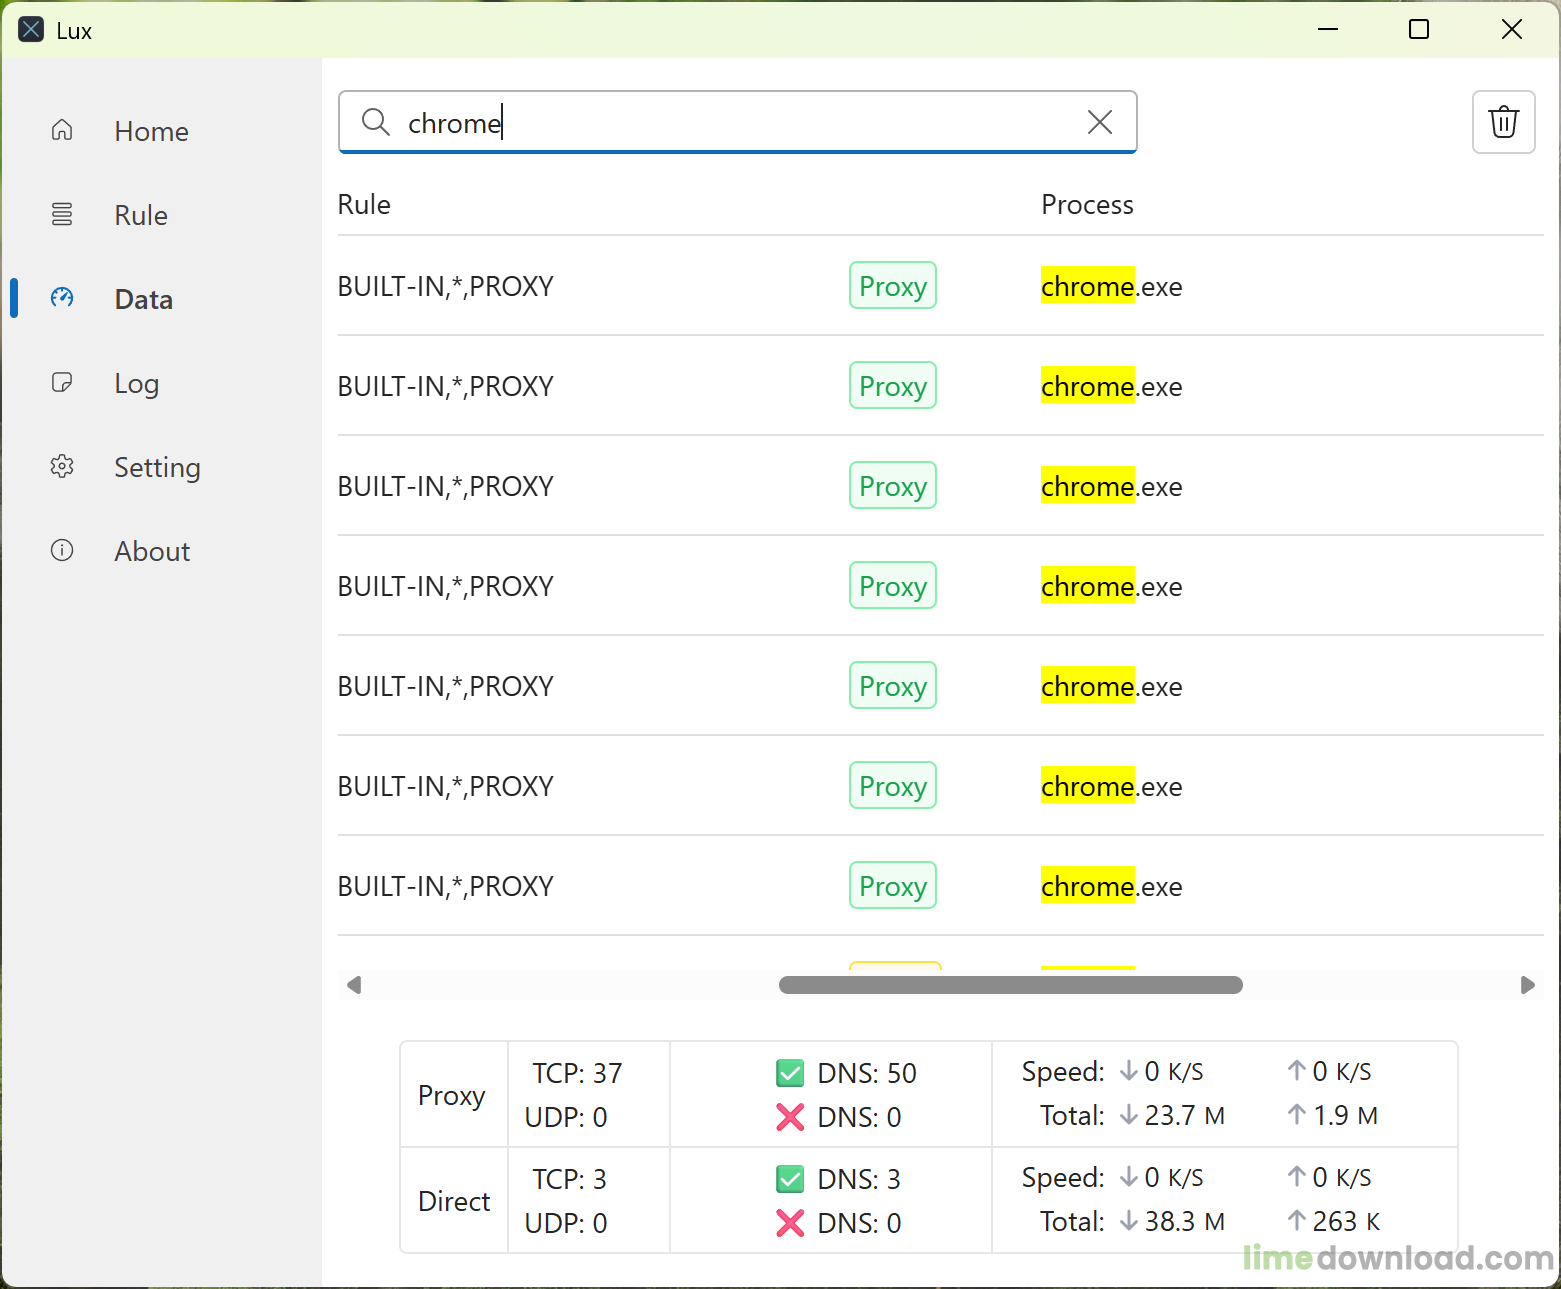Open the Setting gear icon
The image size is (1561, 1289).
coord(61,466)
